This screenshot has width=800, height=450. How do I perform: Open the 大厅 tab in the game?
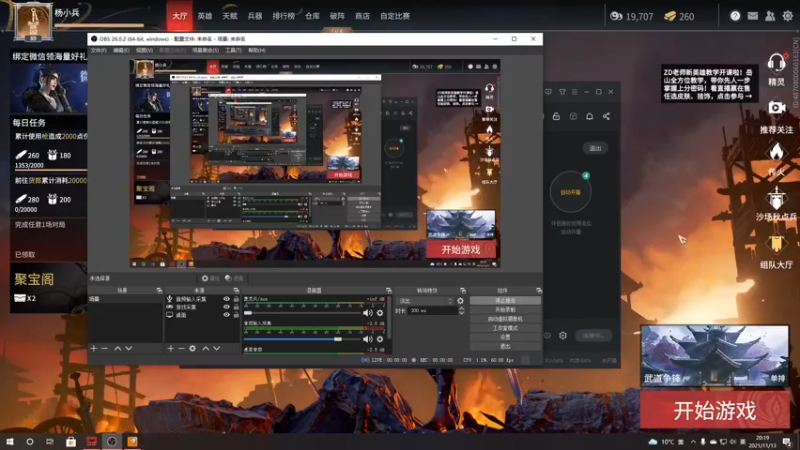tap(180, 16)
